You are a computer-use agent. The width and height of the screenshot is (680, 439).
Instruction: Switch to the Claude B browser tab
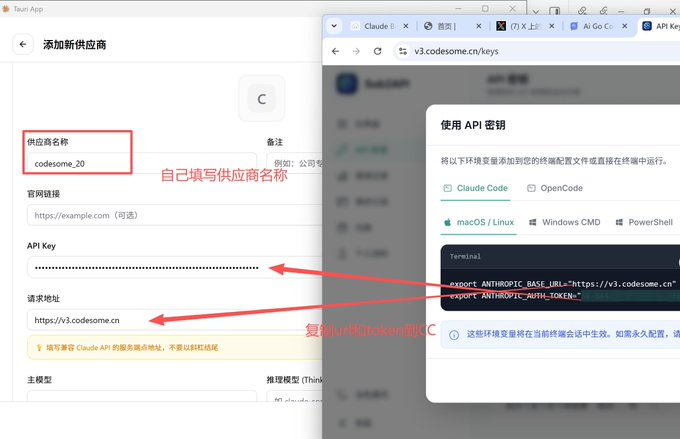[379, 26]
